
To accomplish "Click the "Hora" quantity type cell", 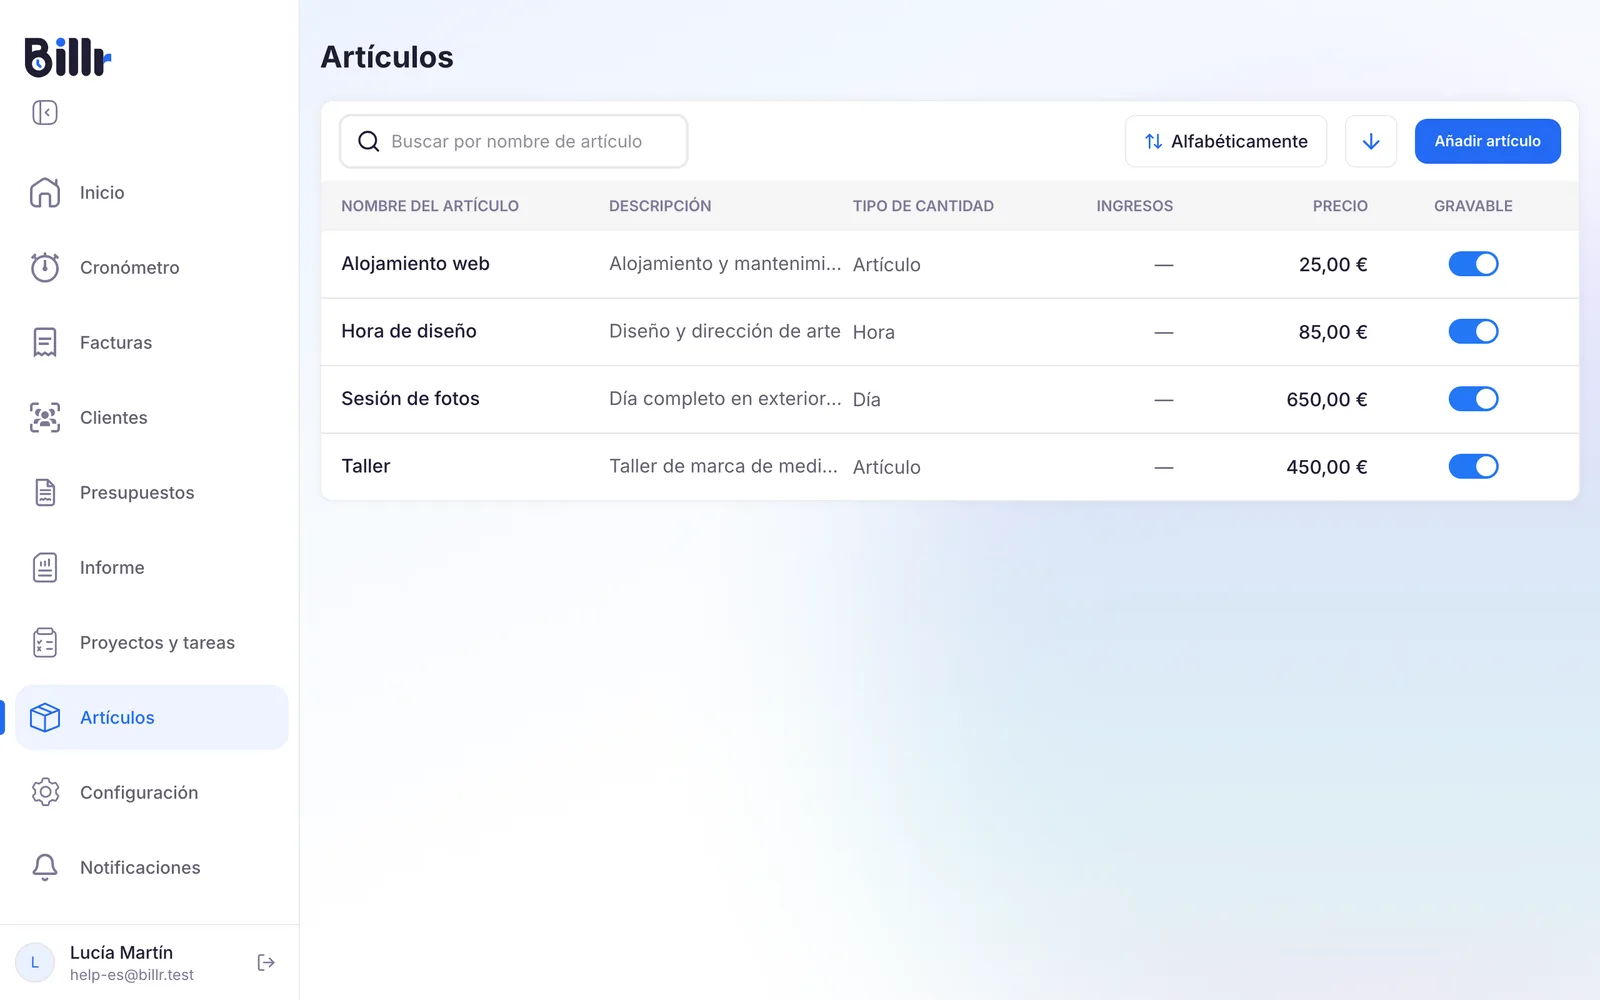I will [874, 332].
